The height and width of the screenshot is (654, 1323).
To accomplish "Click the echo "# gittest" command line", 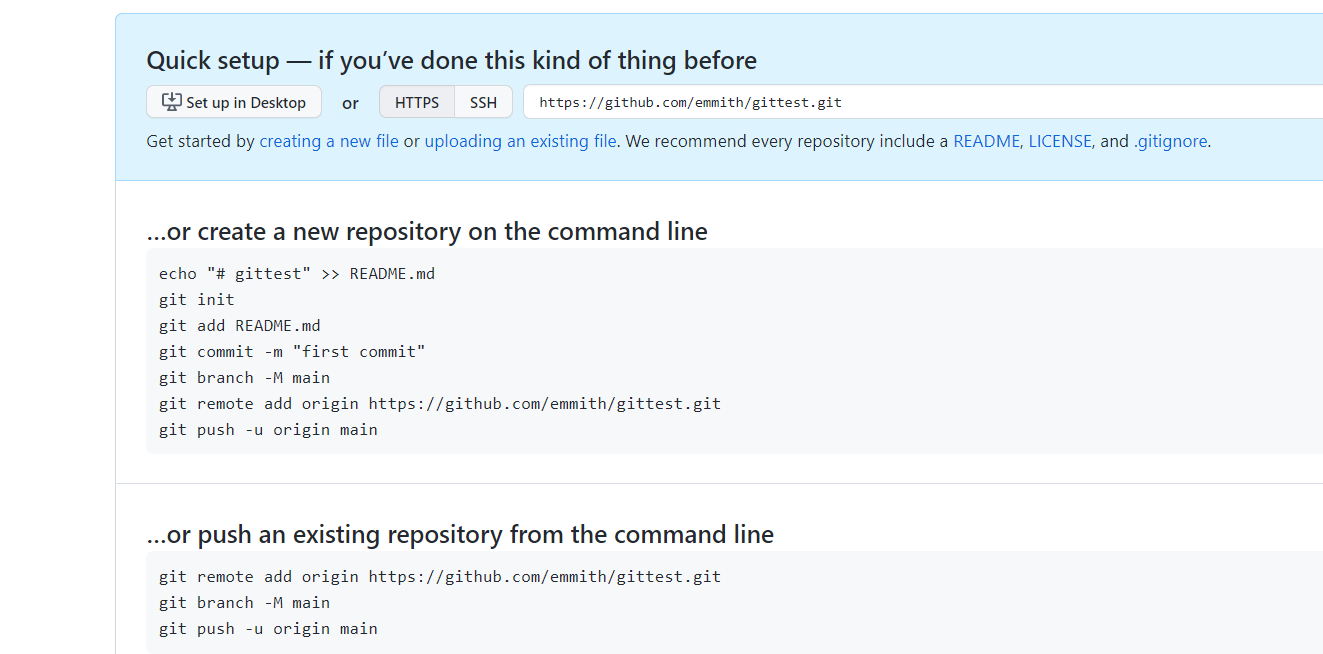I will [x=297, y=273].
